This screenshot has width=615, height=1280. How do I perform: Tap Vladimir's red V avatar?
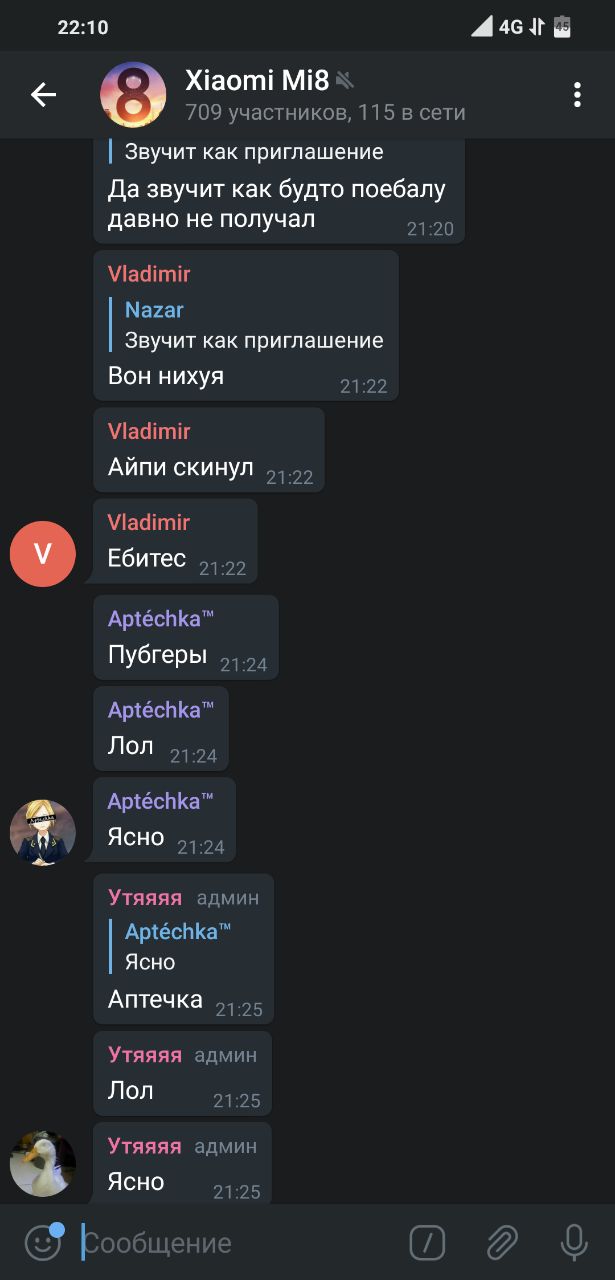[43, 553]
